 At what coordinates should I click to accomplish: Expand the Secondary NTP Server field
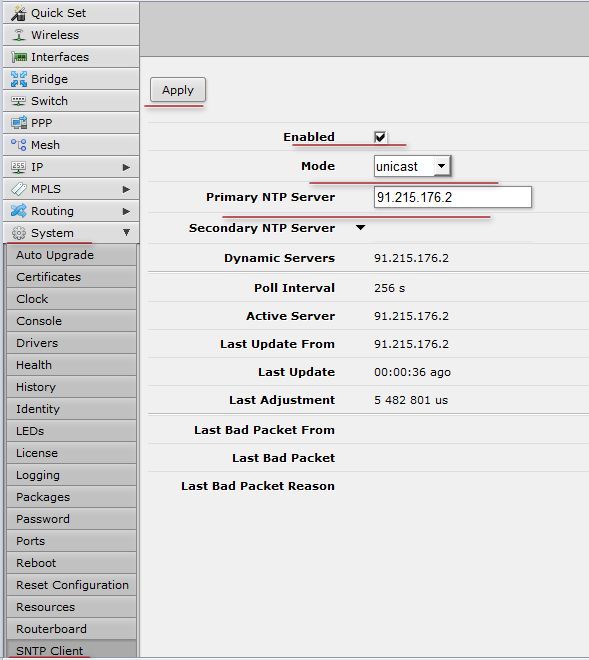[x=360, y=228]
